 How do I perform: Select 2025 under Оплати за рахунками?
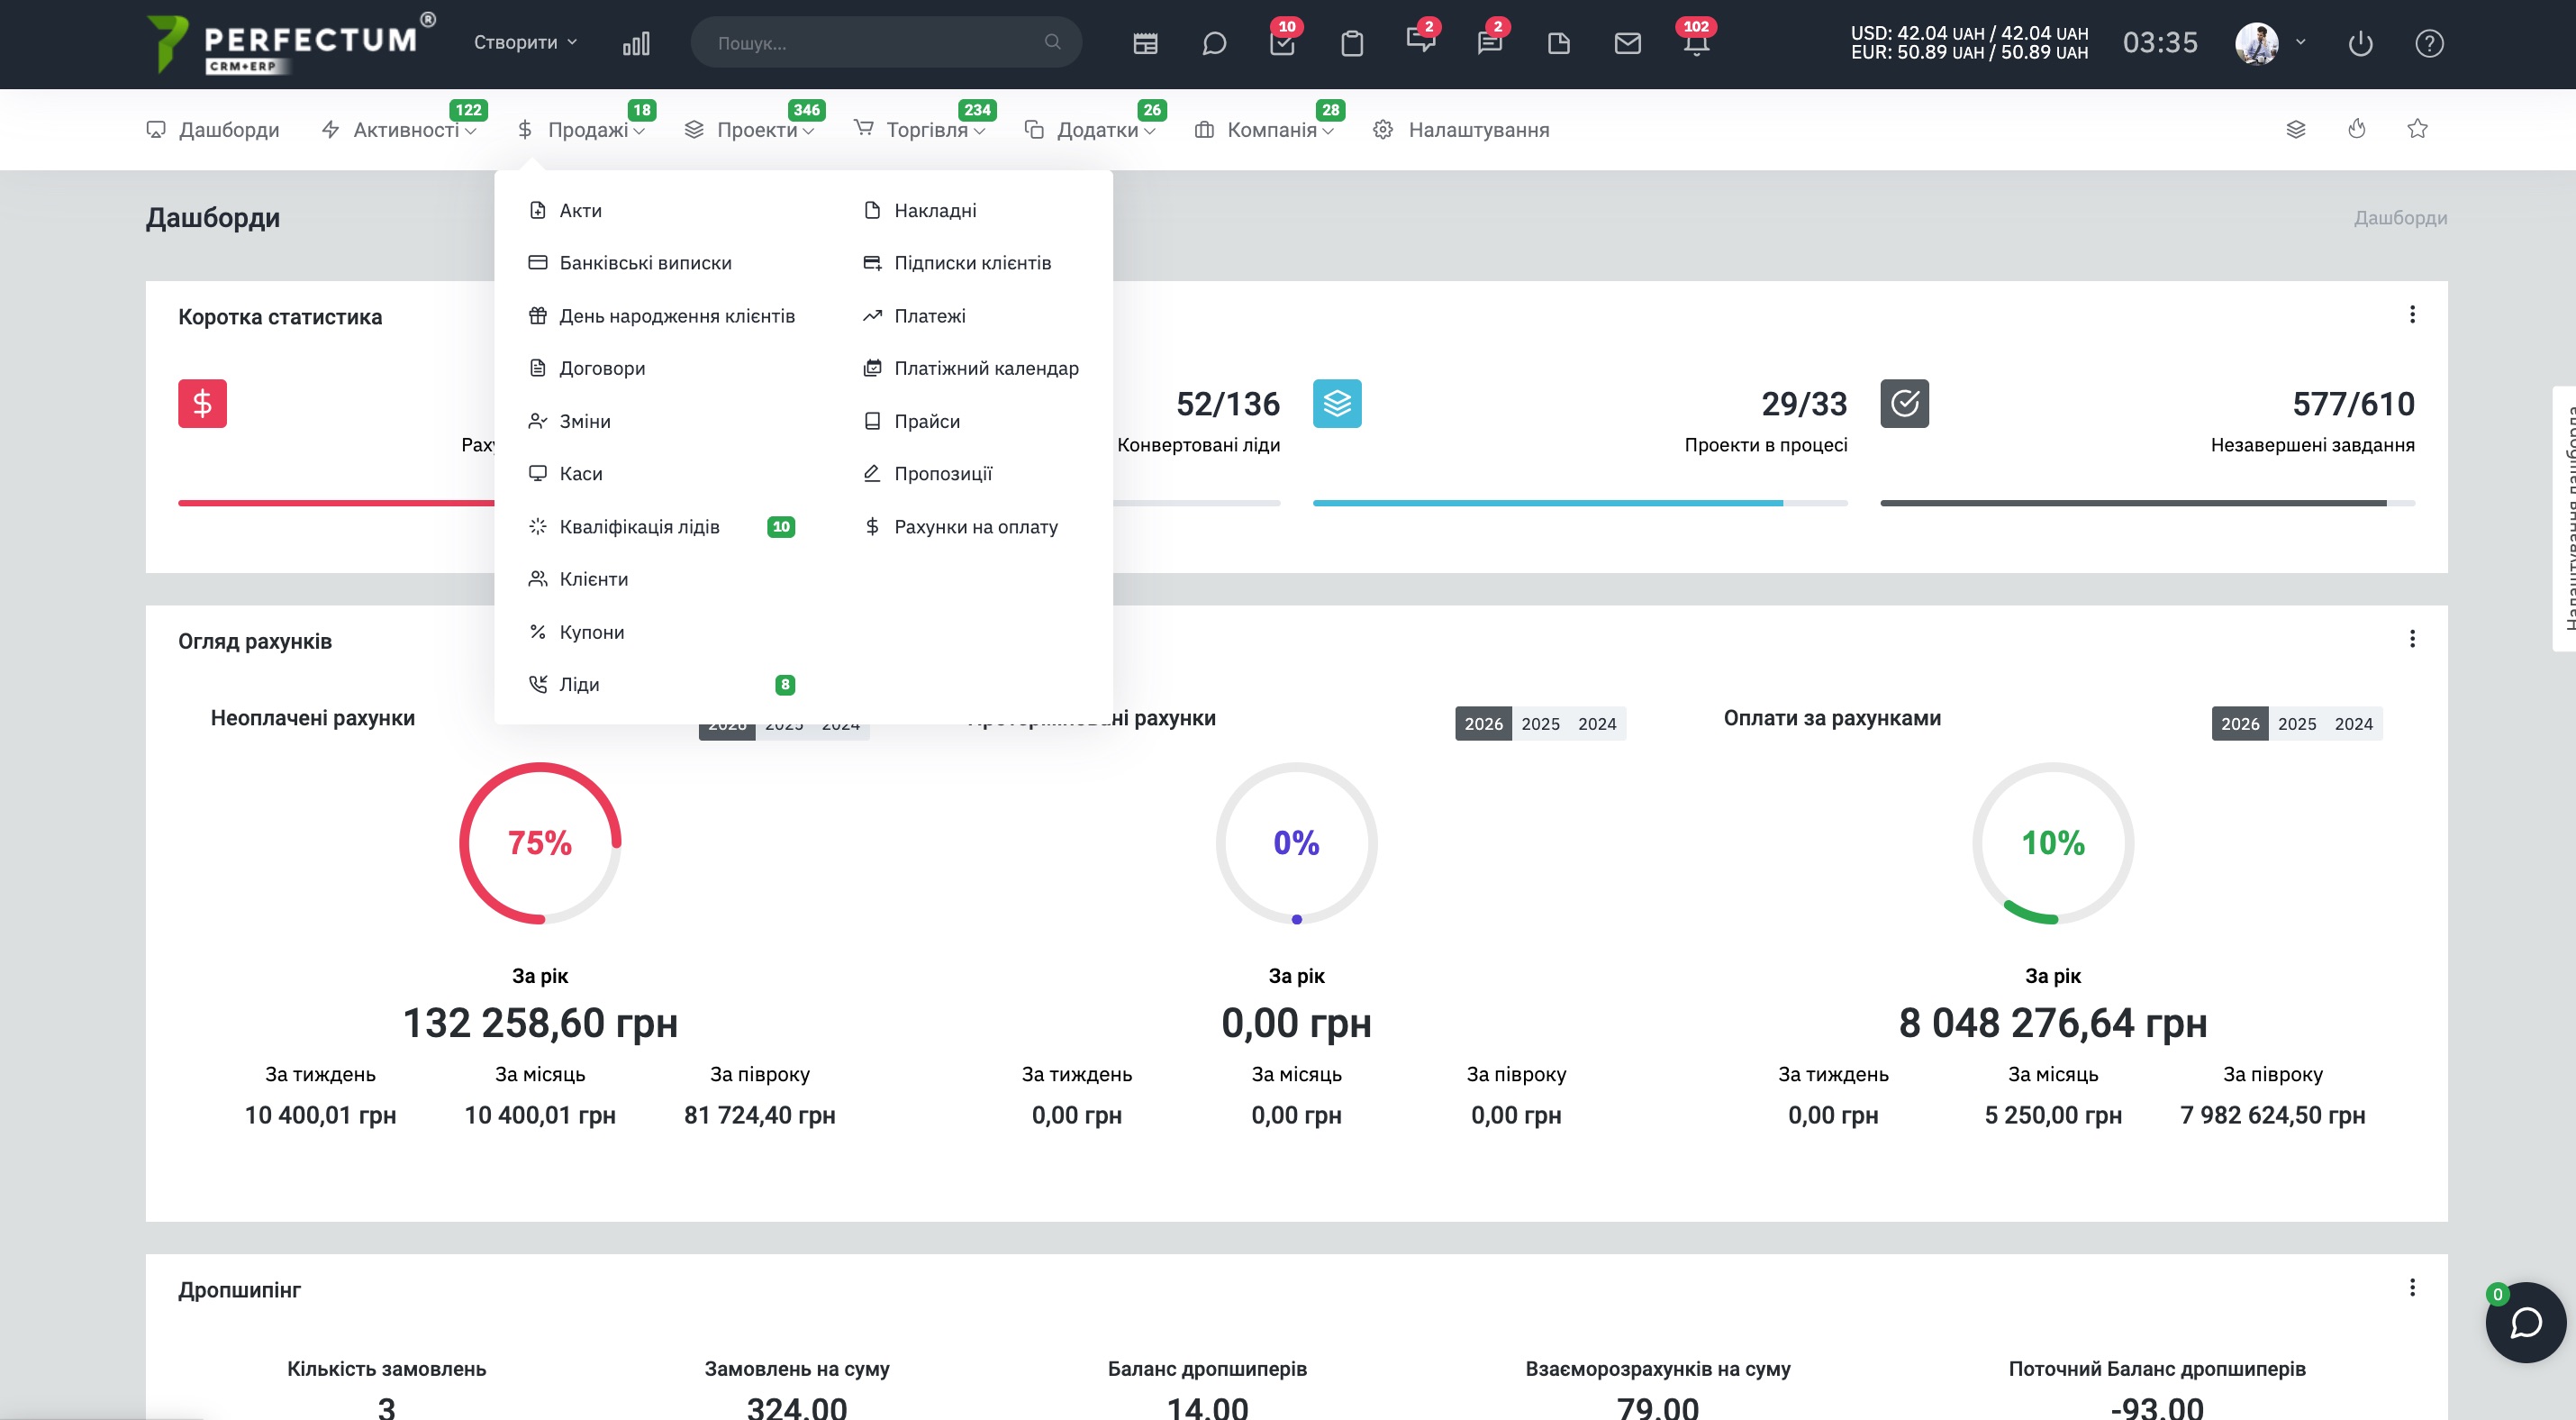(2297, 724)
